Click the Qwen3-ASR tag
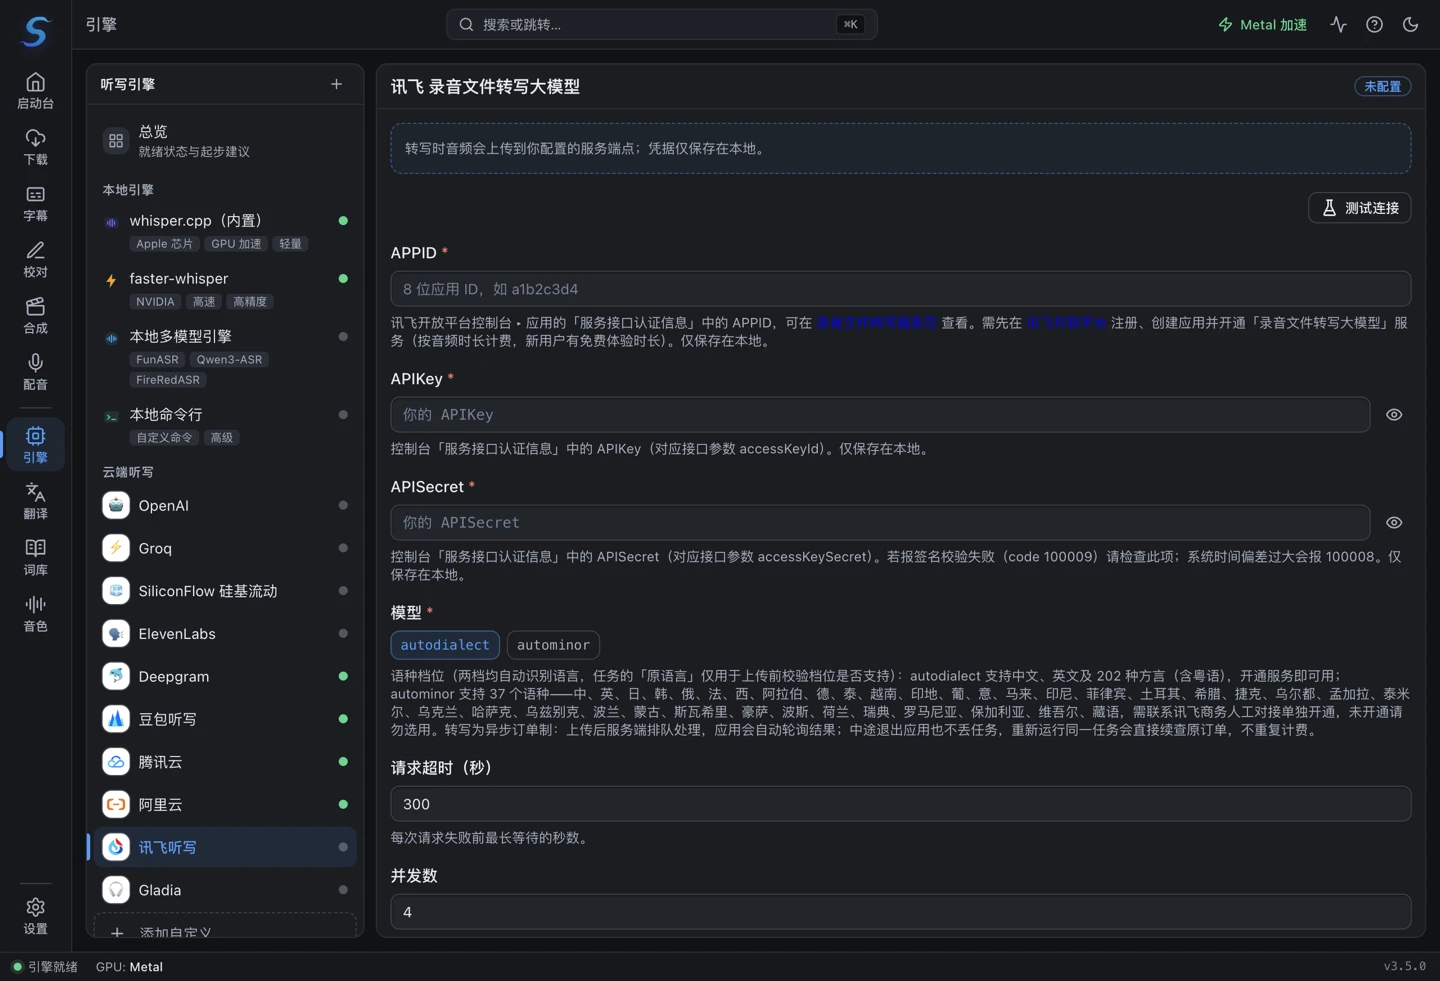This screenshot has height=981, width=1440. click(229, 360)
